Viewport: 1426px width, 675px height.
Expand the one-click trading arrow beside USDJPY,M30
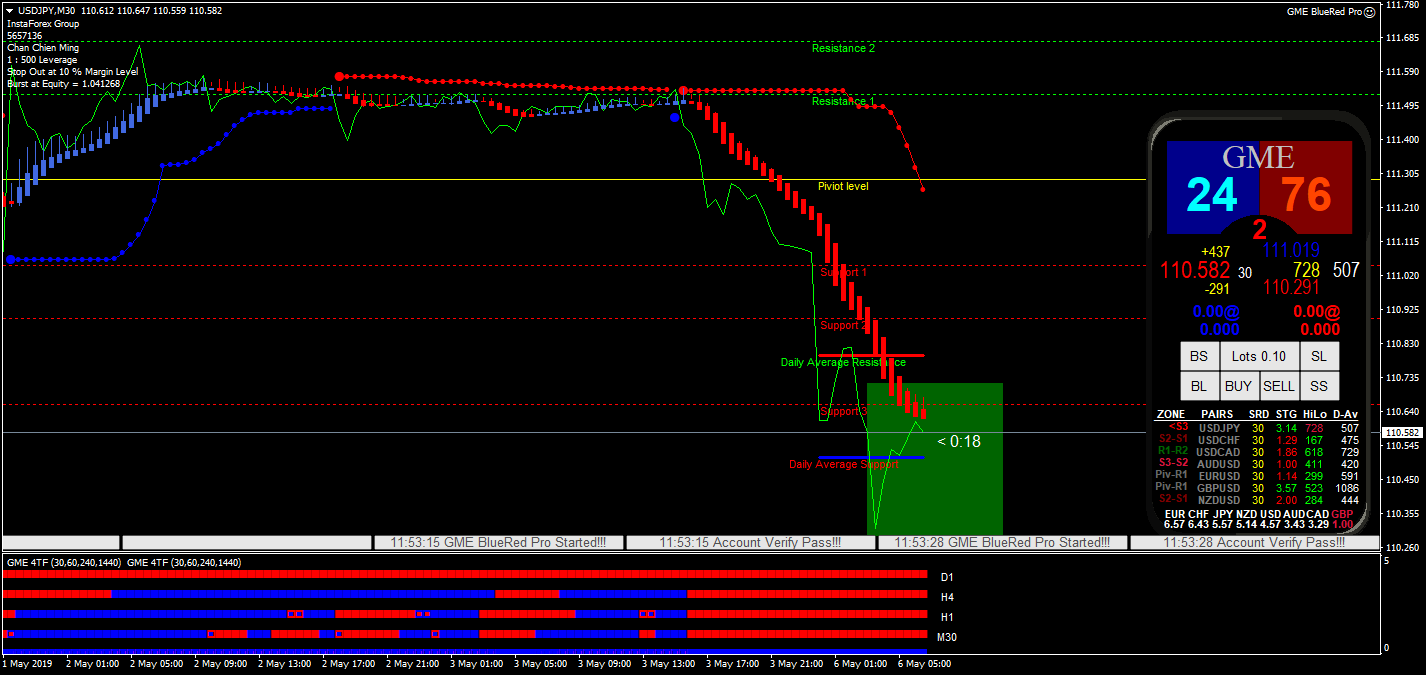click(9, 10)
